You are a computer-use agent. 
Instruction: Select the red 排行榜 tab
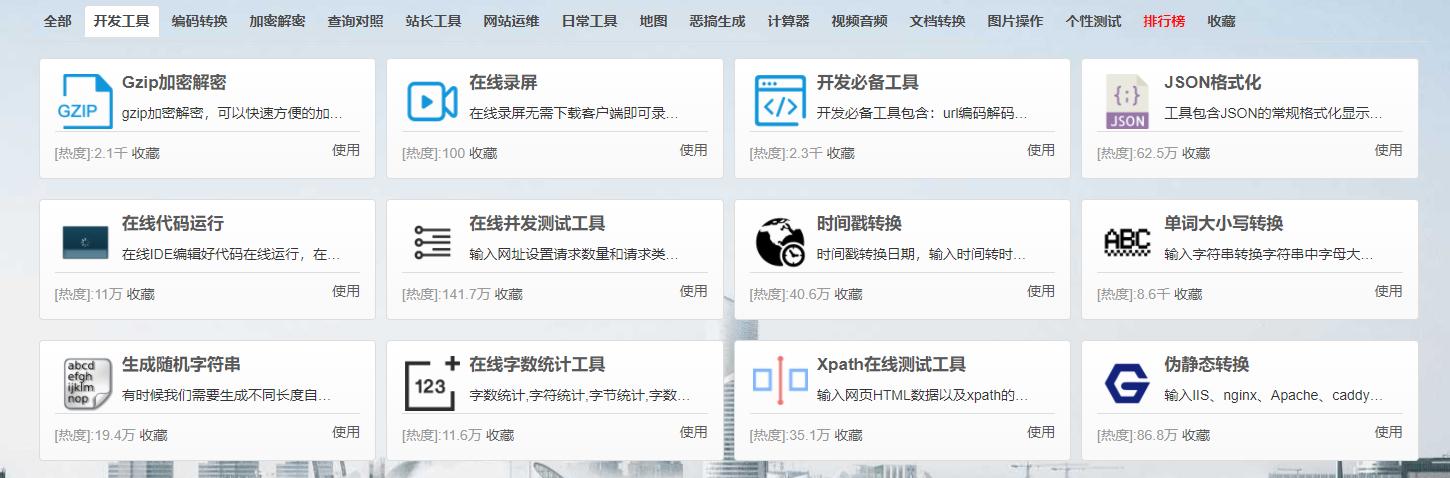point(1164,21)
